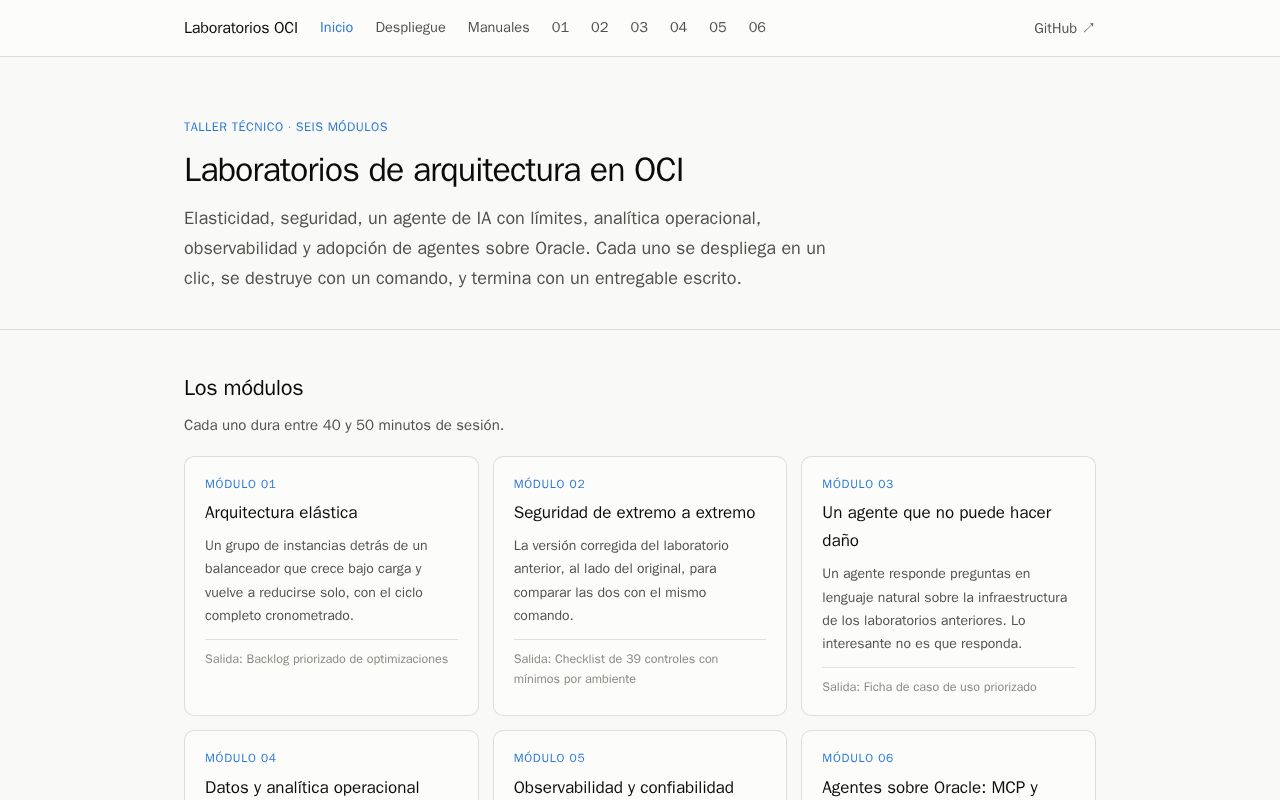The height and width of the screenshot is (800, 1280).
Task: Click the MÓDULO 05 label
Action: point(549,758)
